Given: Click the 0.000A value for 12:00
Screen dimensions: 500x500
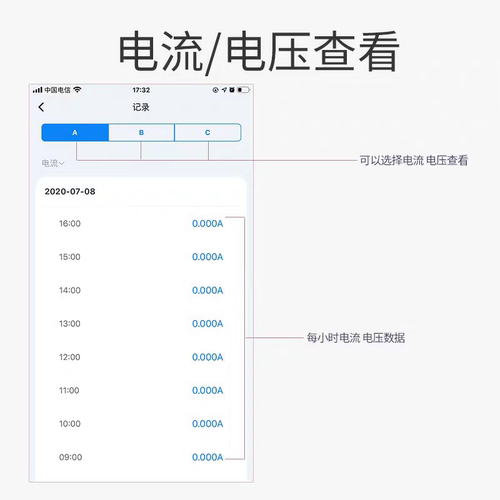Looking at the screenshot, I should (x=207, y=357).
